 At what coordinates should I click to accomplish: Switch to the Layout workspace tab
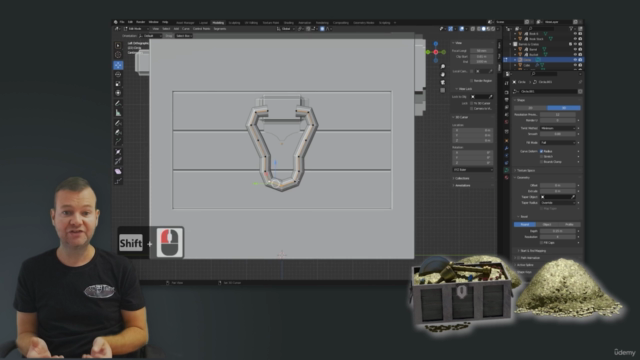[203, 23]
